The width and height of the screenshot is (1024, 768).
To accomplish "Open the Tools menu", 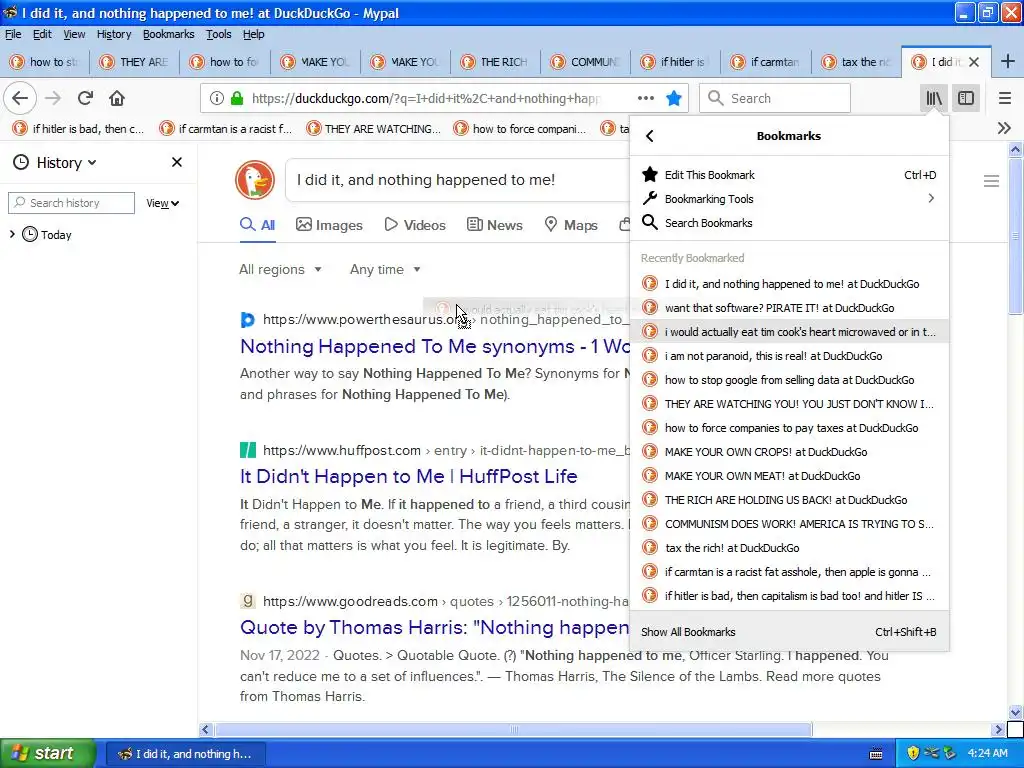I will pyautogui.click(x=218, y=34).
